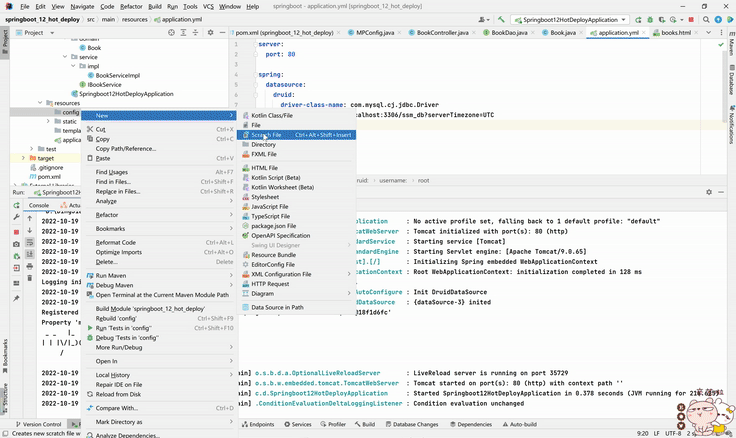Select Kotlin Class/File in New submenu
This screenshot has height=438, width=736.
(297, 115)
